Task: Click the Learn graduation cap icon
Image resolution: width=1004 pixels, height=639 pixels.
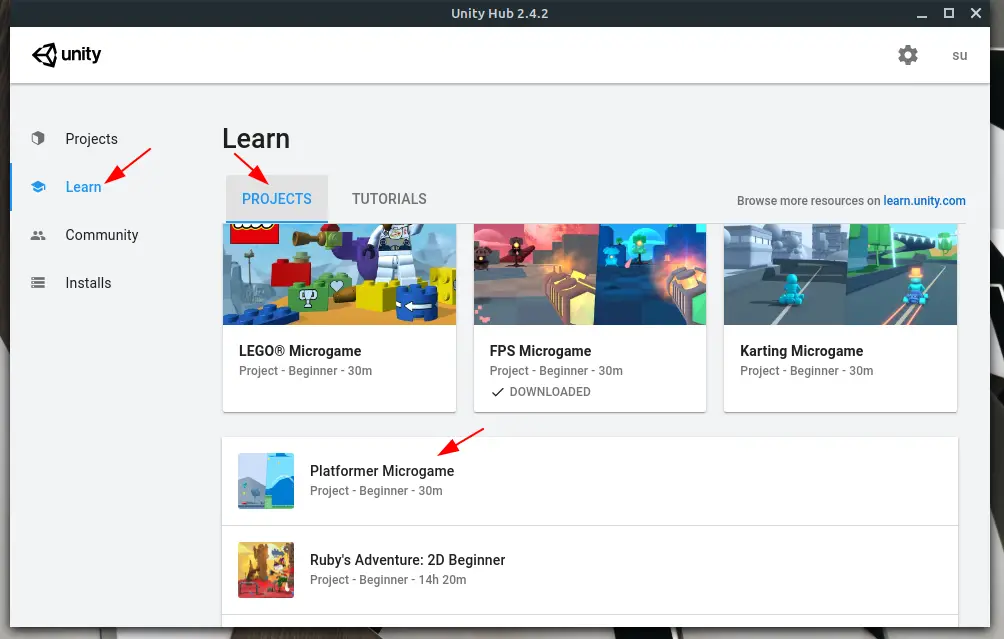Action: pyautogui.click(x=38, y=187)
